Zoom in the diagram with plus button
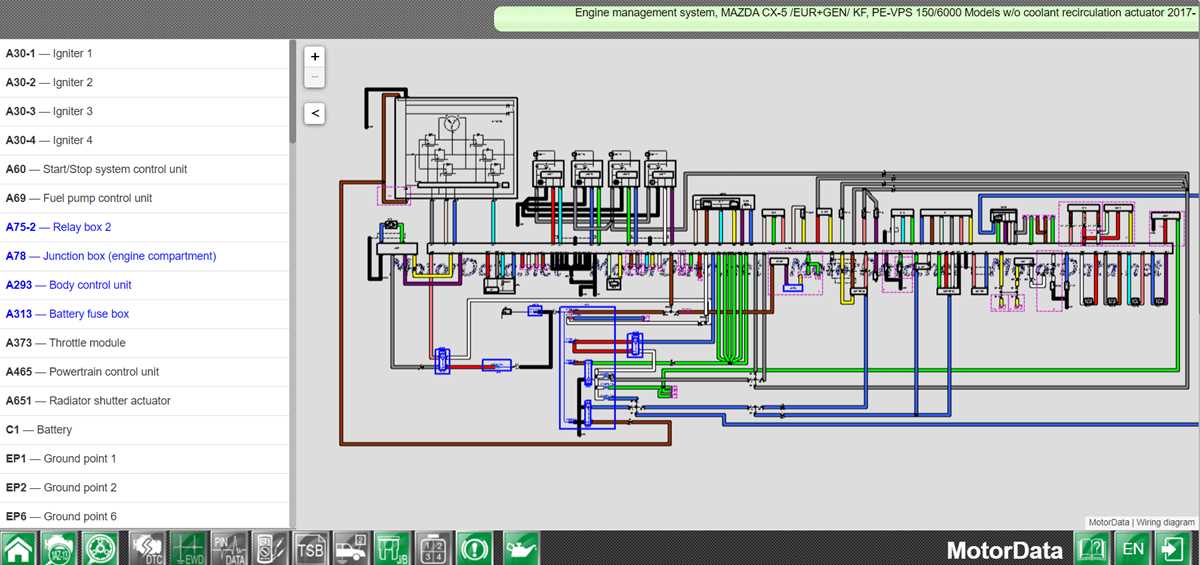The height and width of the screenshot is (565, 1200). (315, 57)
